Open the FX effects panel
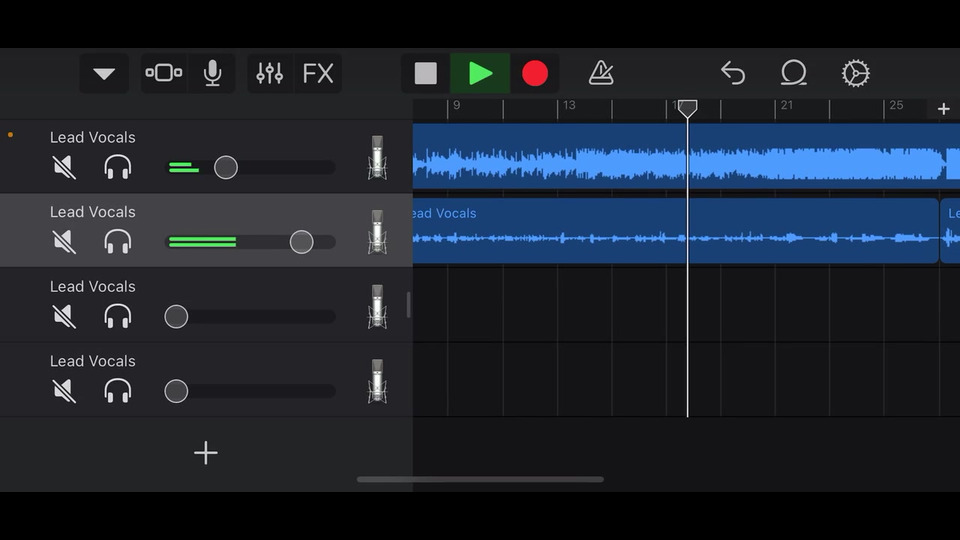960x540 pixels. tap(318, 73)
